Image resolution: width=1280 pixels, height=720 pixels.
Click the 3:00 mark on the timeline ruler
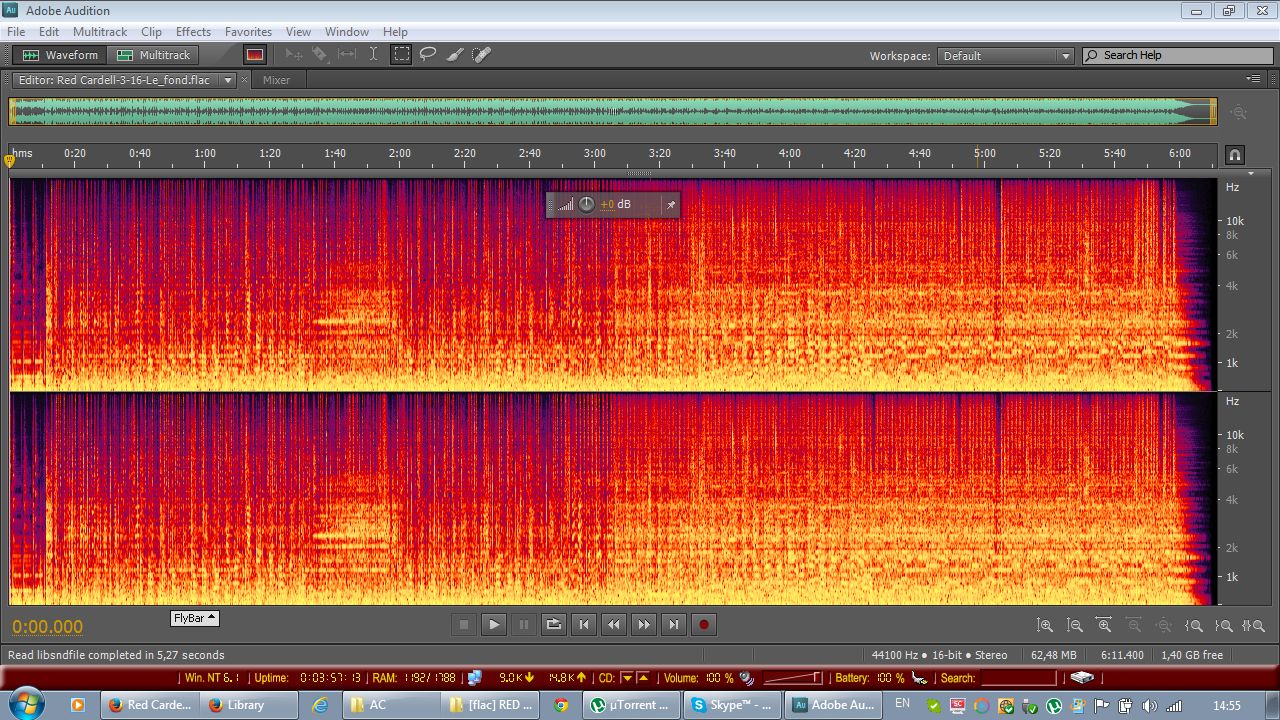point(595,153)
